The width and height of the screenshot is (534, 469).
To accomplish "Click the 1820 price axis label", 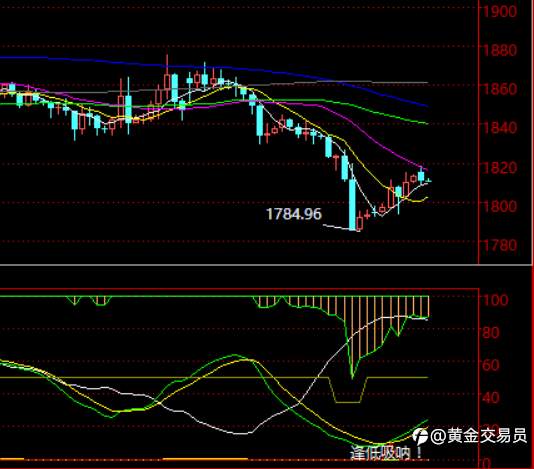I will [x=500, y=167].
